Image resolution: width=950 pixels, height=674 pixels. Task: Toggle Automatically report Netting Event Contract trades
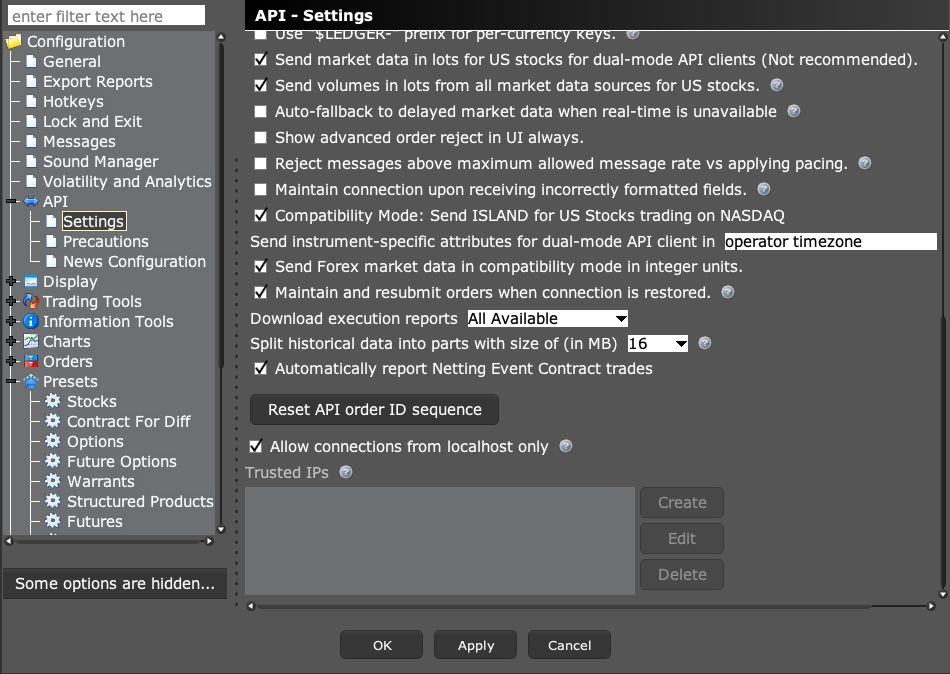261,369
